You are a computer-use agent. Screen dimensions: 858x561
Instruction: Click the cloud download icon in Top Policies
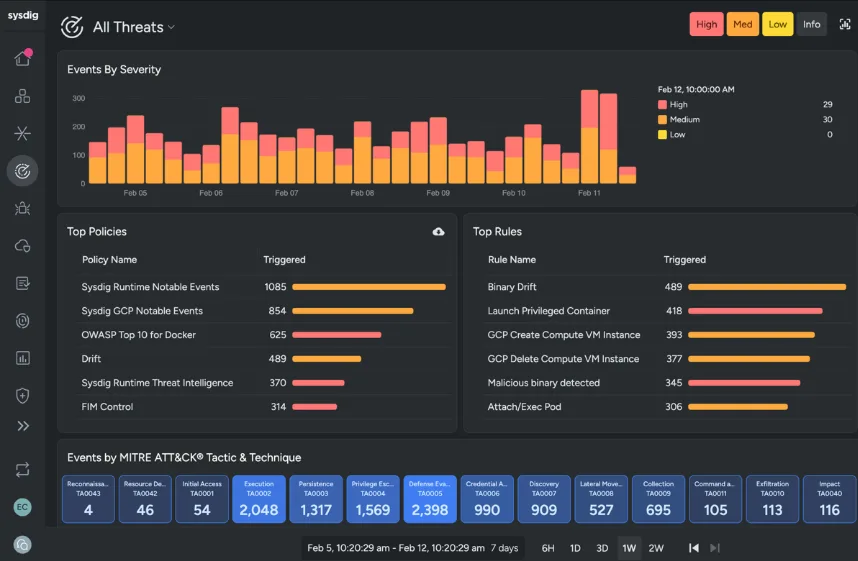pos(438,232)
